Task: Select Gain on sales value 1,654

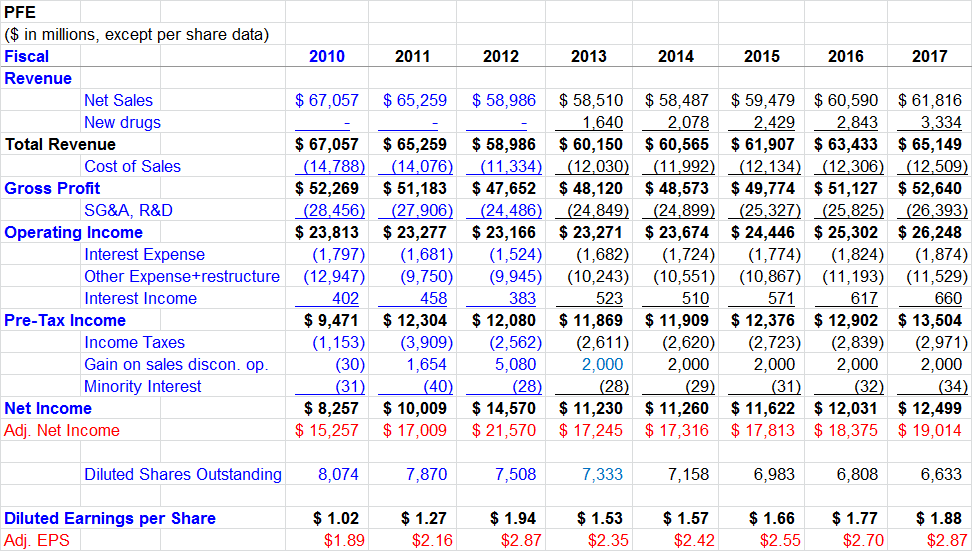Action: pyautogui.click(x=426, y=364)
